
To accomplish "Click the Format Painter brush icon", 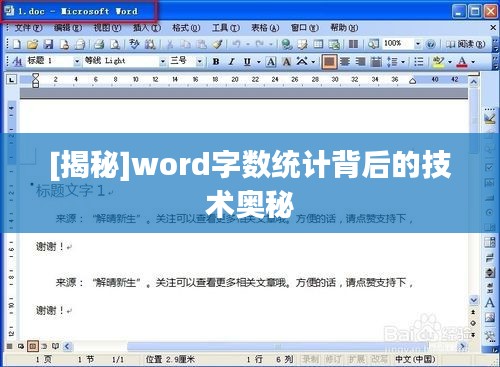I will (x=217, y=44).
